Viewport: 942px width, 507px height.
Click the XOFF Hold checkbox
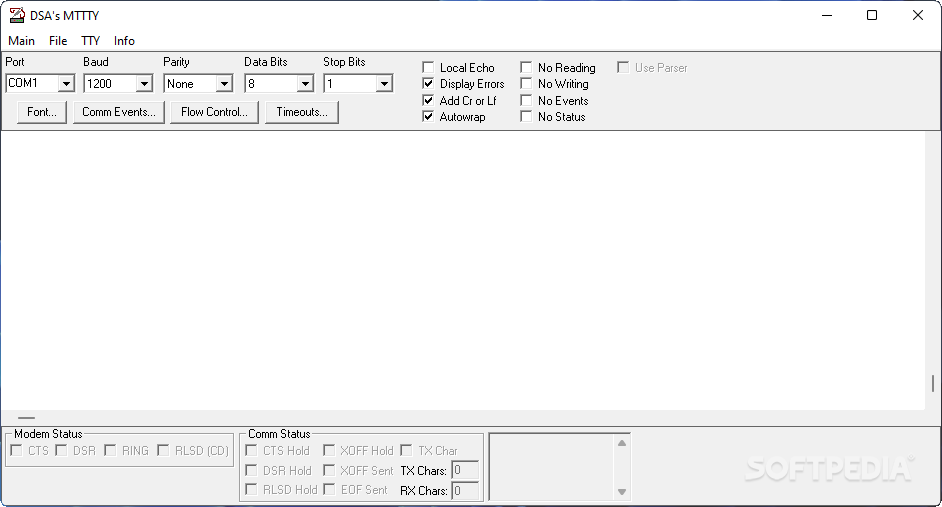(x=329, y=451)
